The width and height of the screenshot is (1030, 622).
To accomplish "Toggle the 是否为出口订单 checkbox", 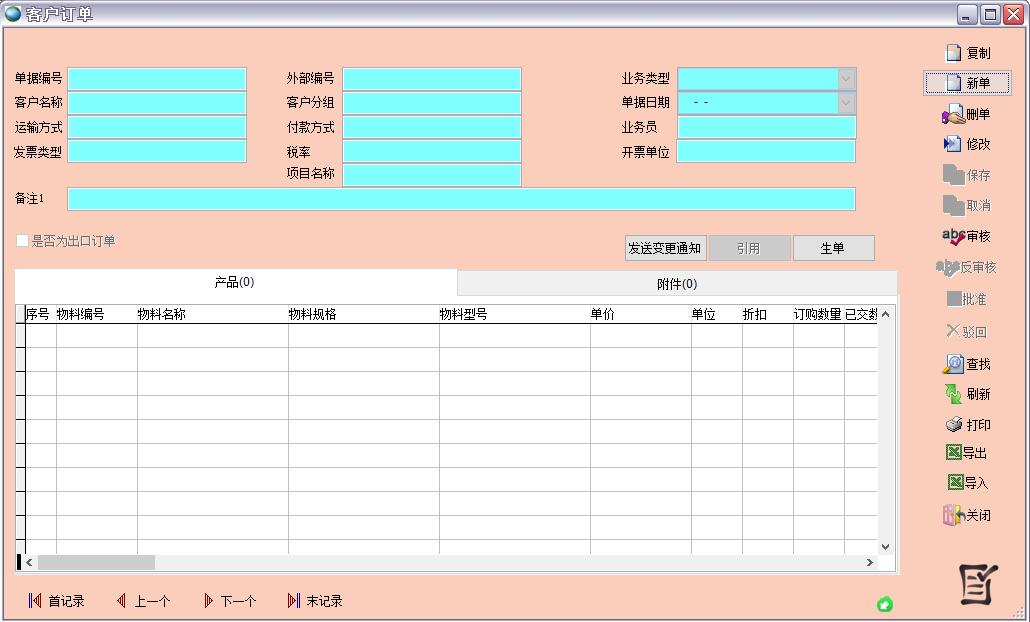I will tap(23, 241).
